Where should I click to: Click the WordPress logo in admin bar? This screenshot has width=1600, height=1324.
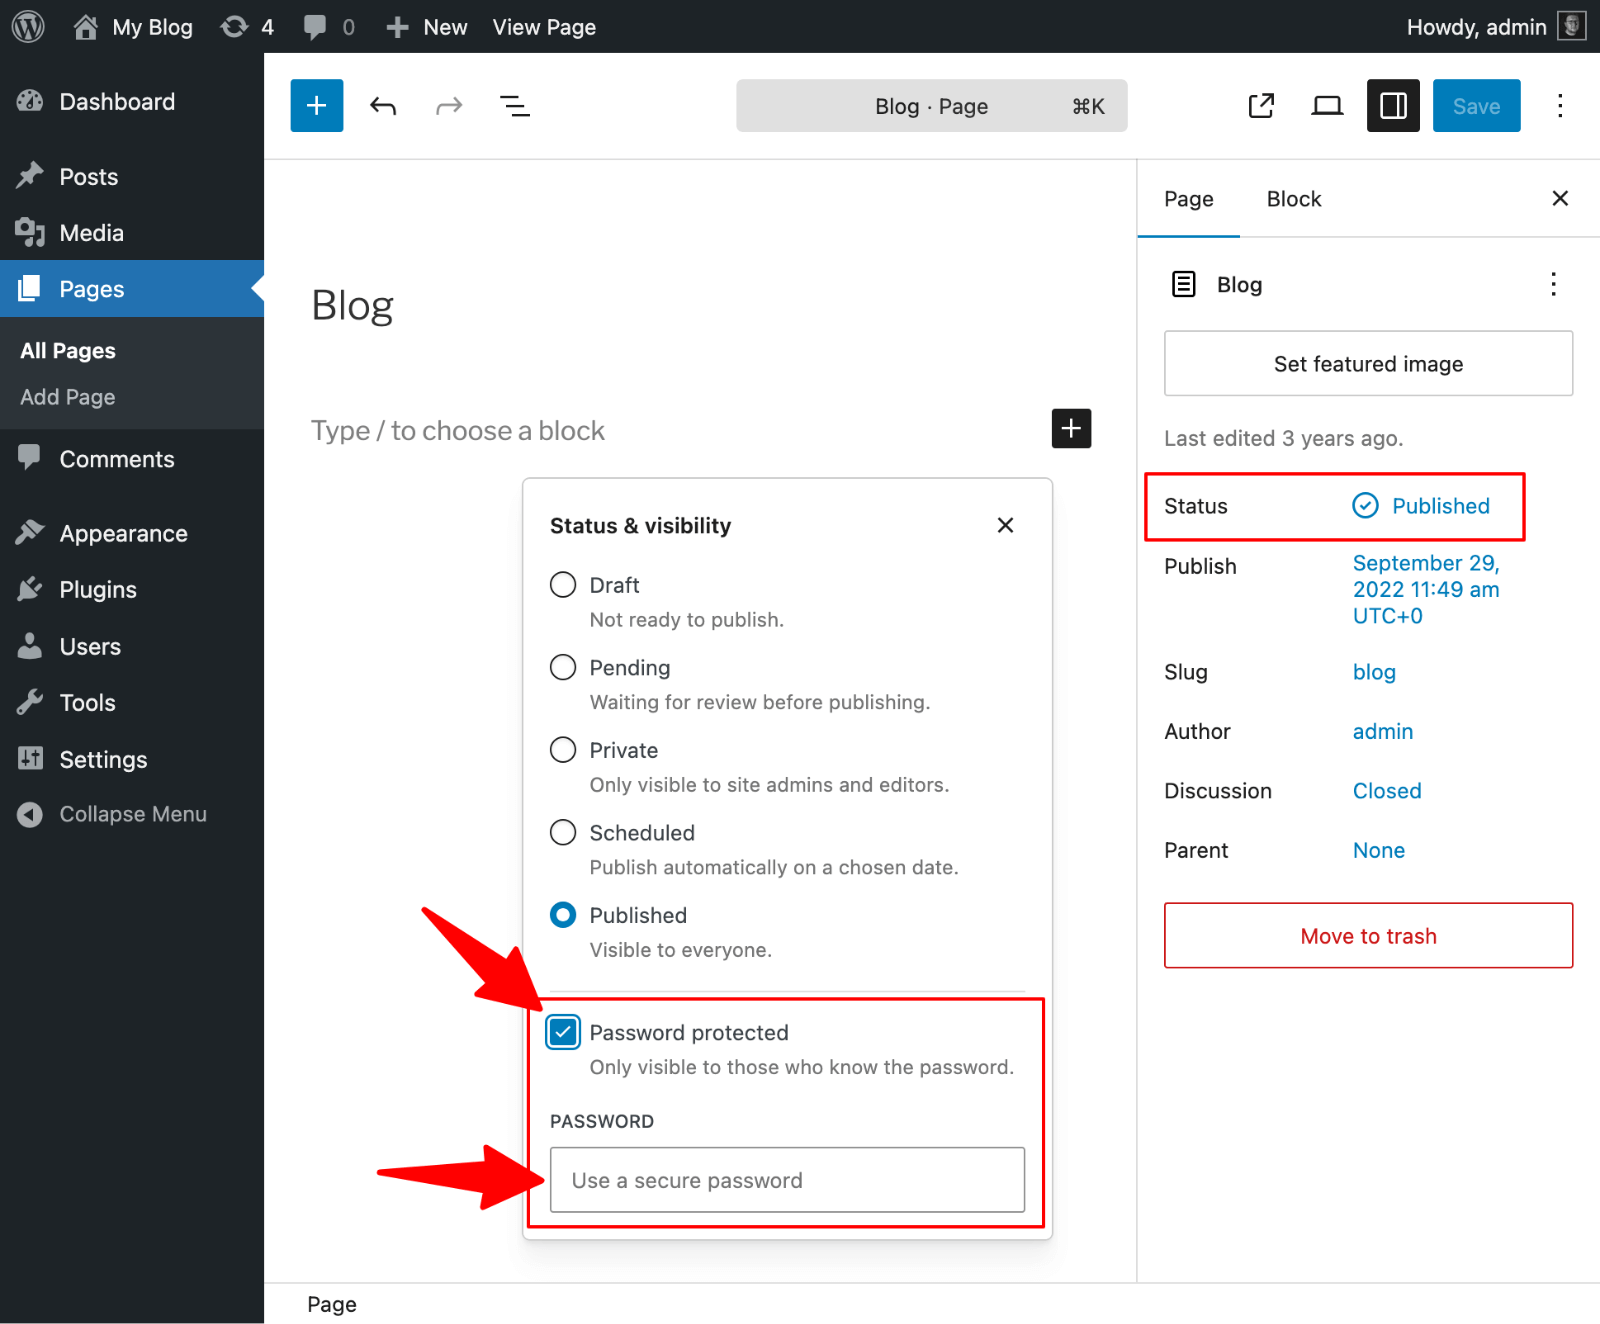[x=27, y=26]
